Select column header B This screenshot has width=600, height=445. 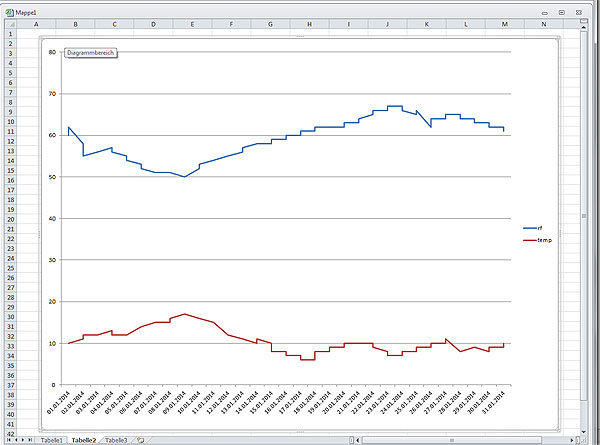tap(74, 23)
